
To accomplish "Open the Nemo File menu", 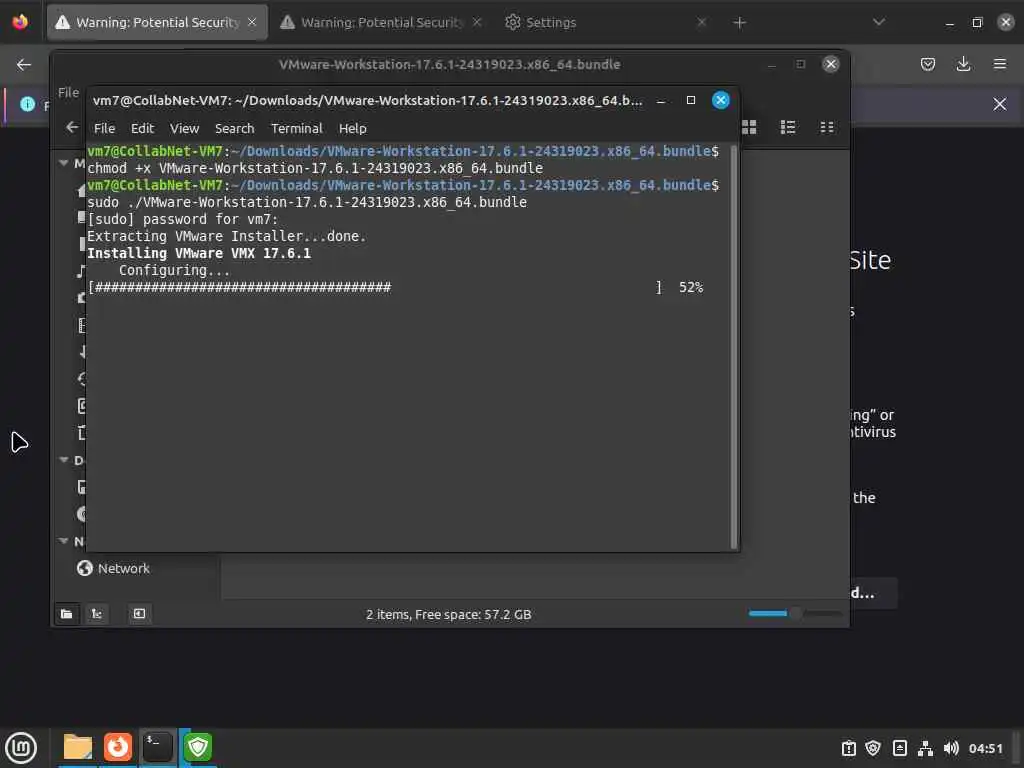I will point(68,93).
